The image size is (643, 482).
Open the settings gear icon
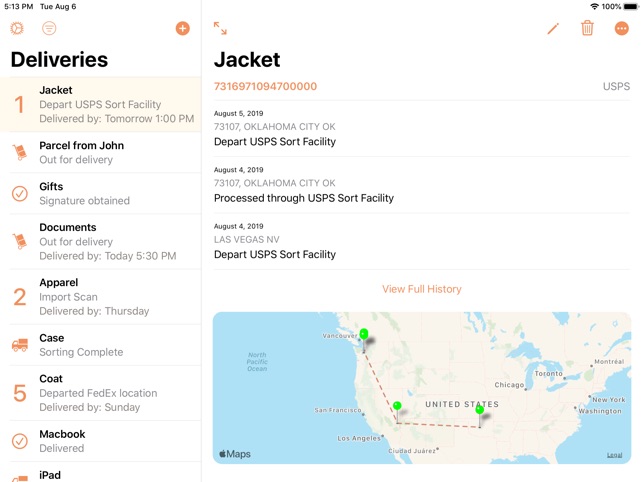17,28
